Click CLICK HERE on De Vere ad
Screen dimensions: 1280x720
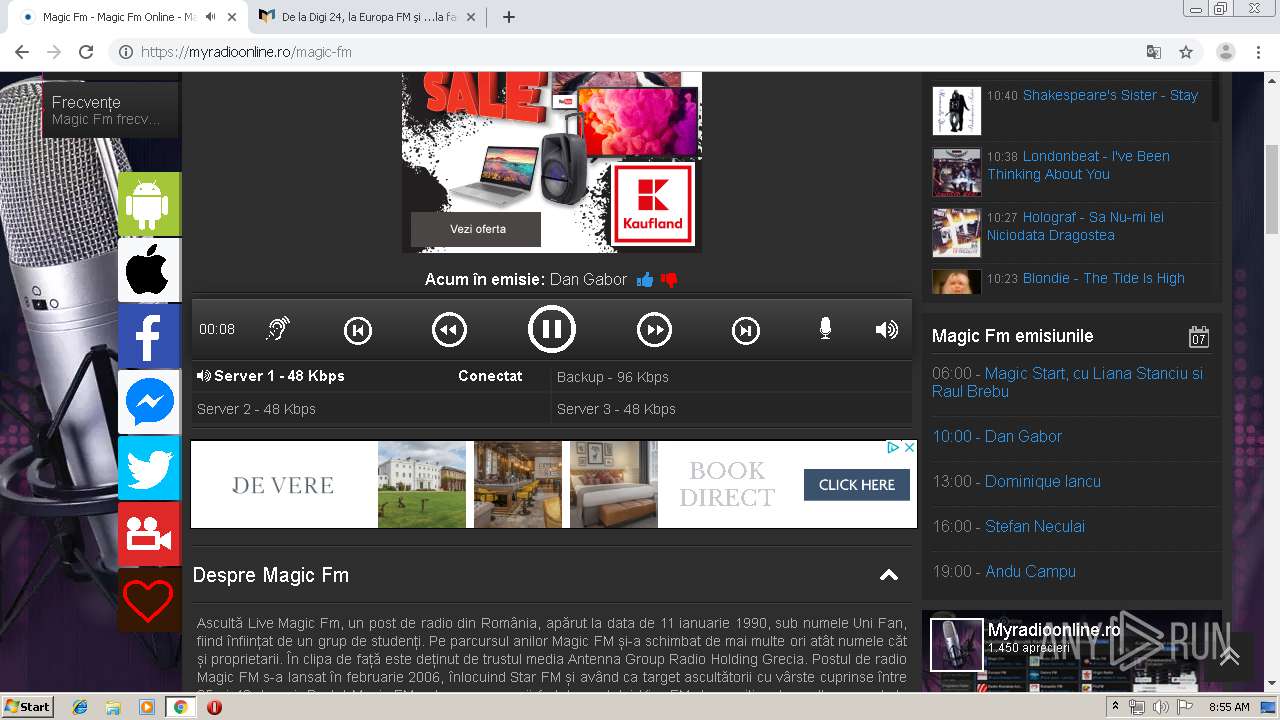click(x=856, y=485)
